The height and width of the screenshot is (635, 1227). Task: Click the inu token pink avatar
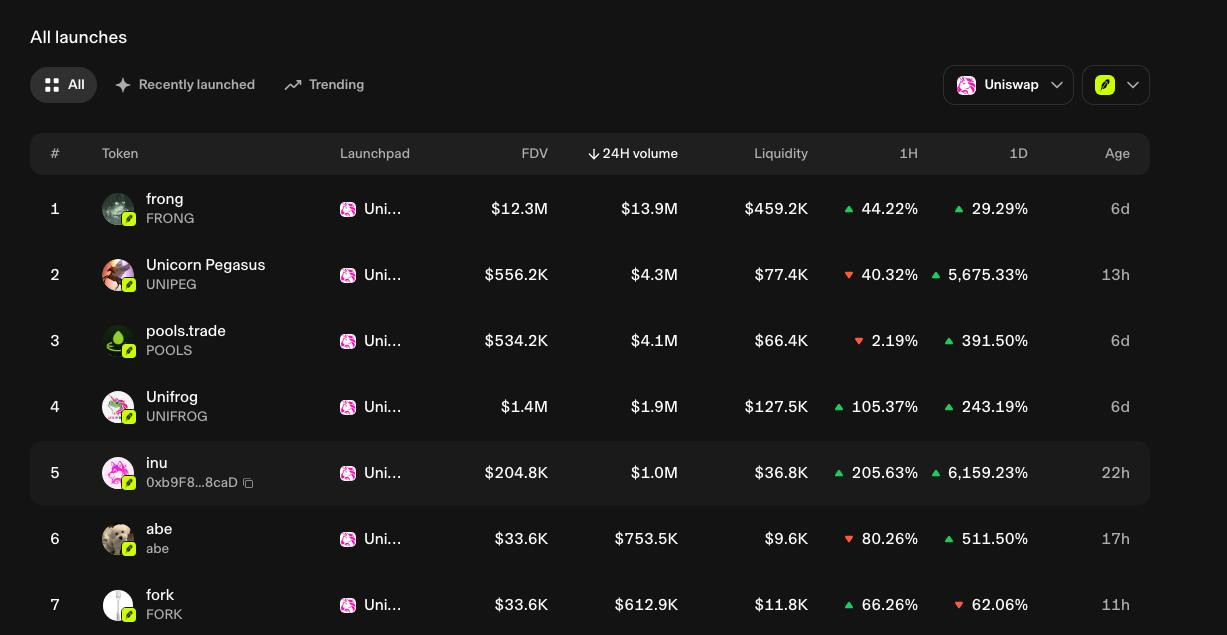click(118, 473)
